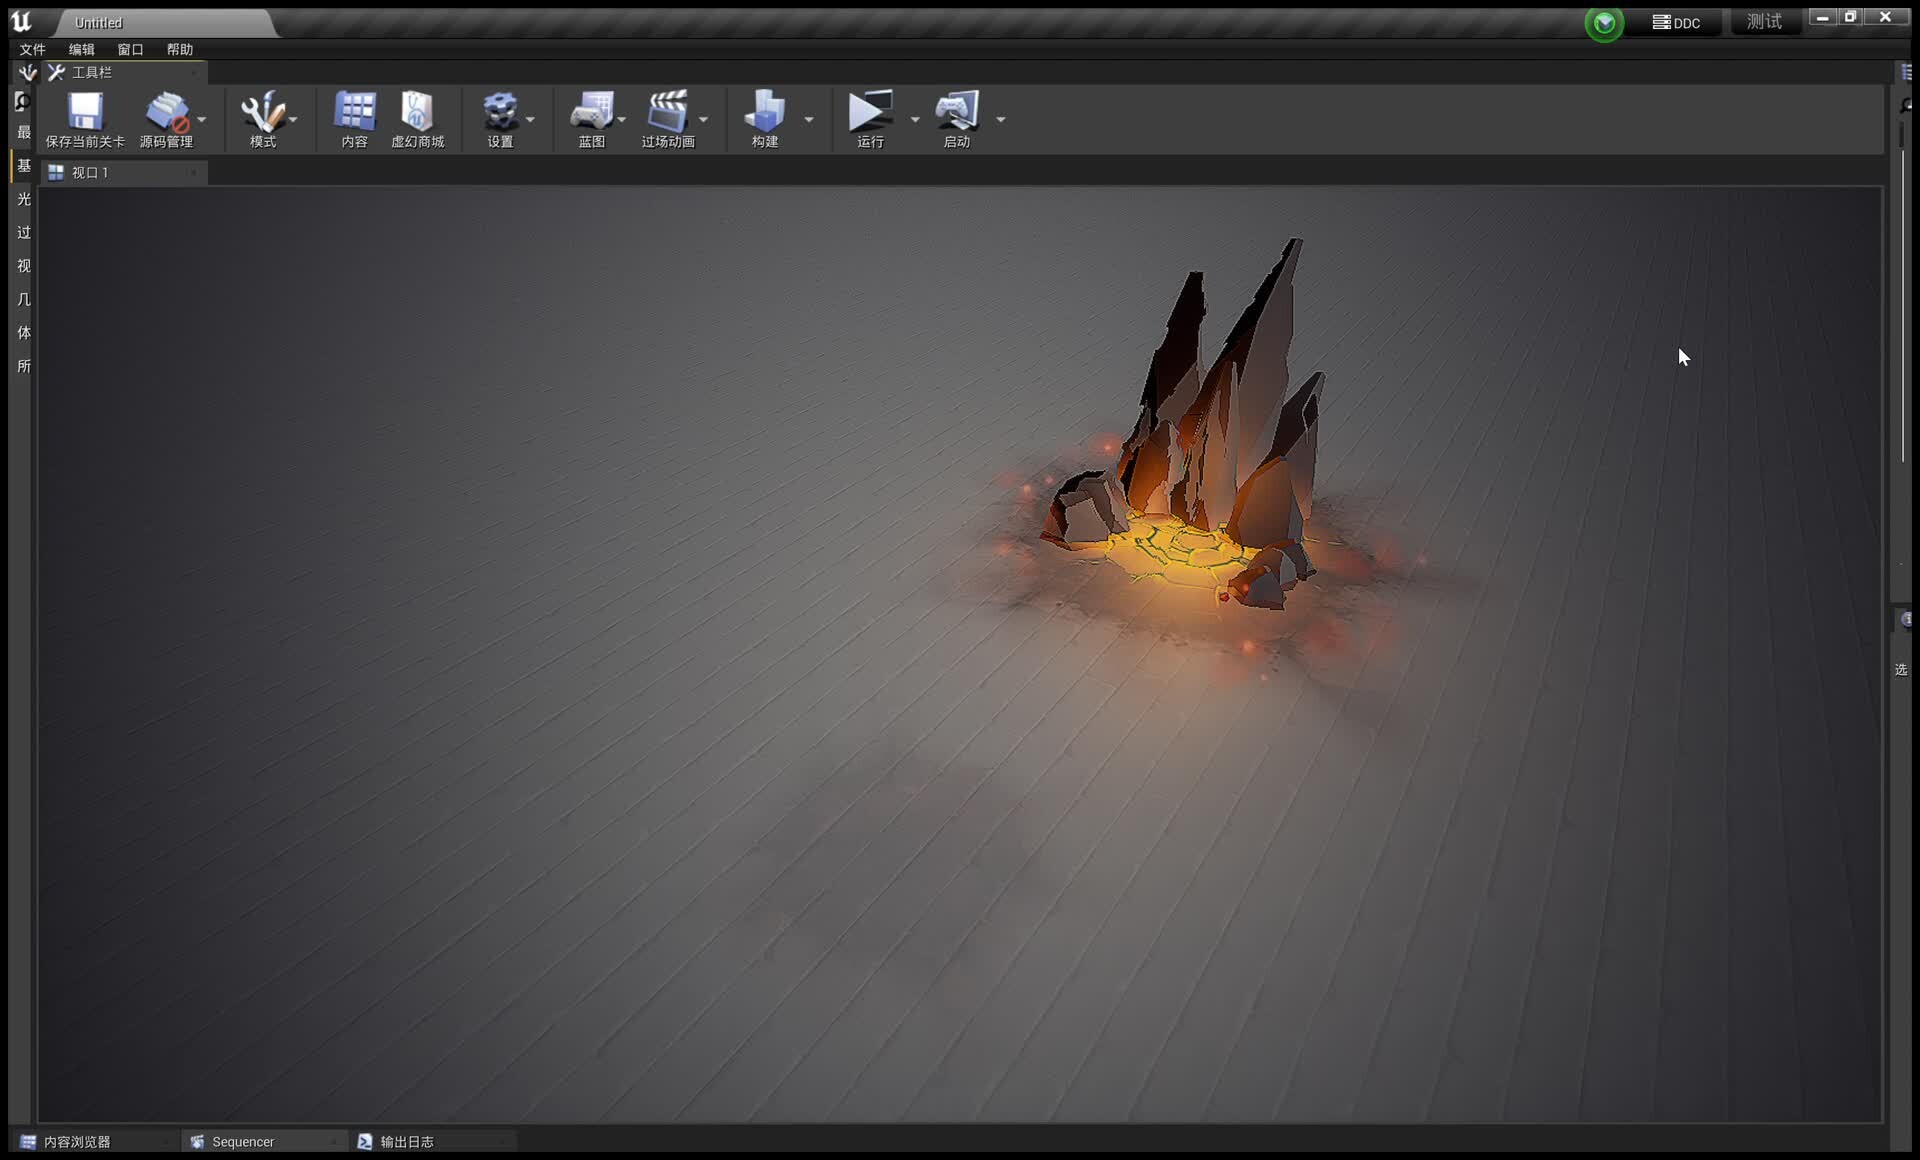Screen dimensions: 1920x1160
Task: Launch the game with 启动 icon
Action: tap(957, 112)
